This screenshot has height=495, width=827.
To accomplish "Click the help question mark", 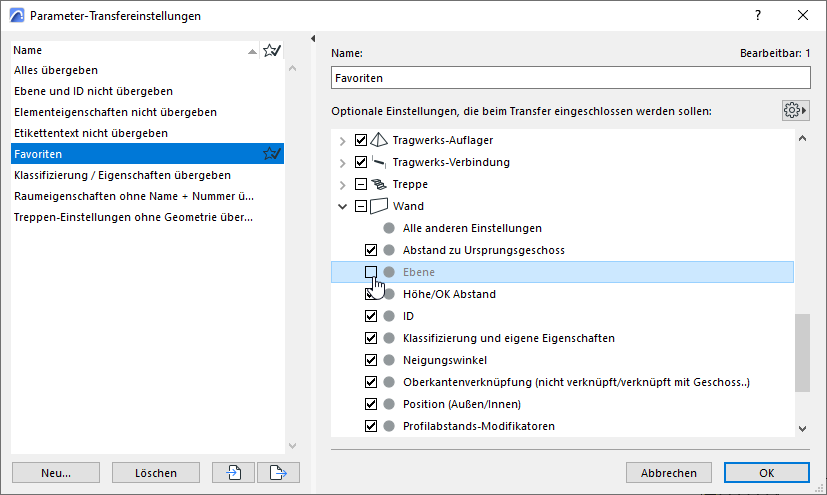I will (x=758, y=15).
